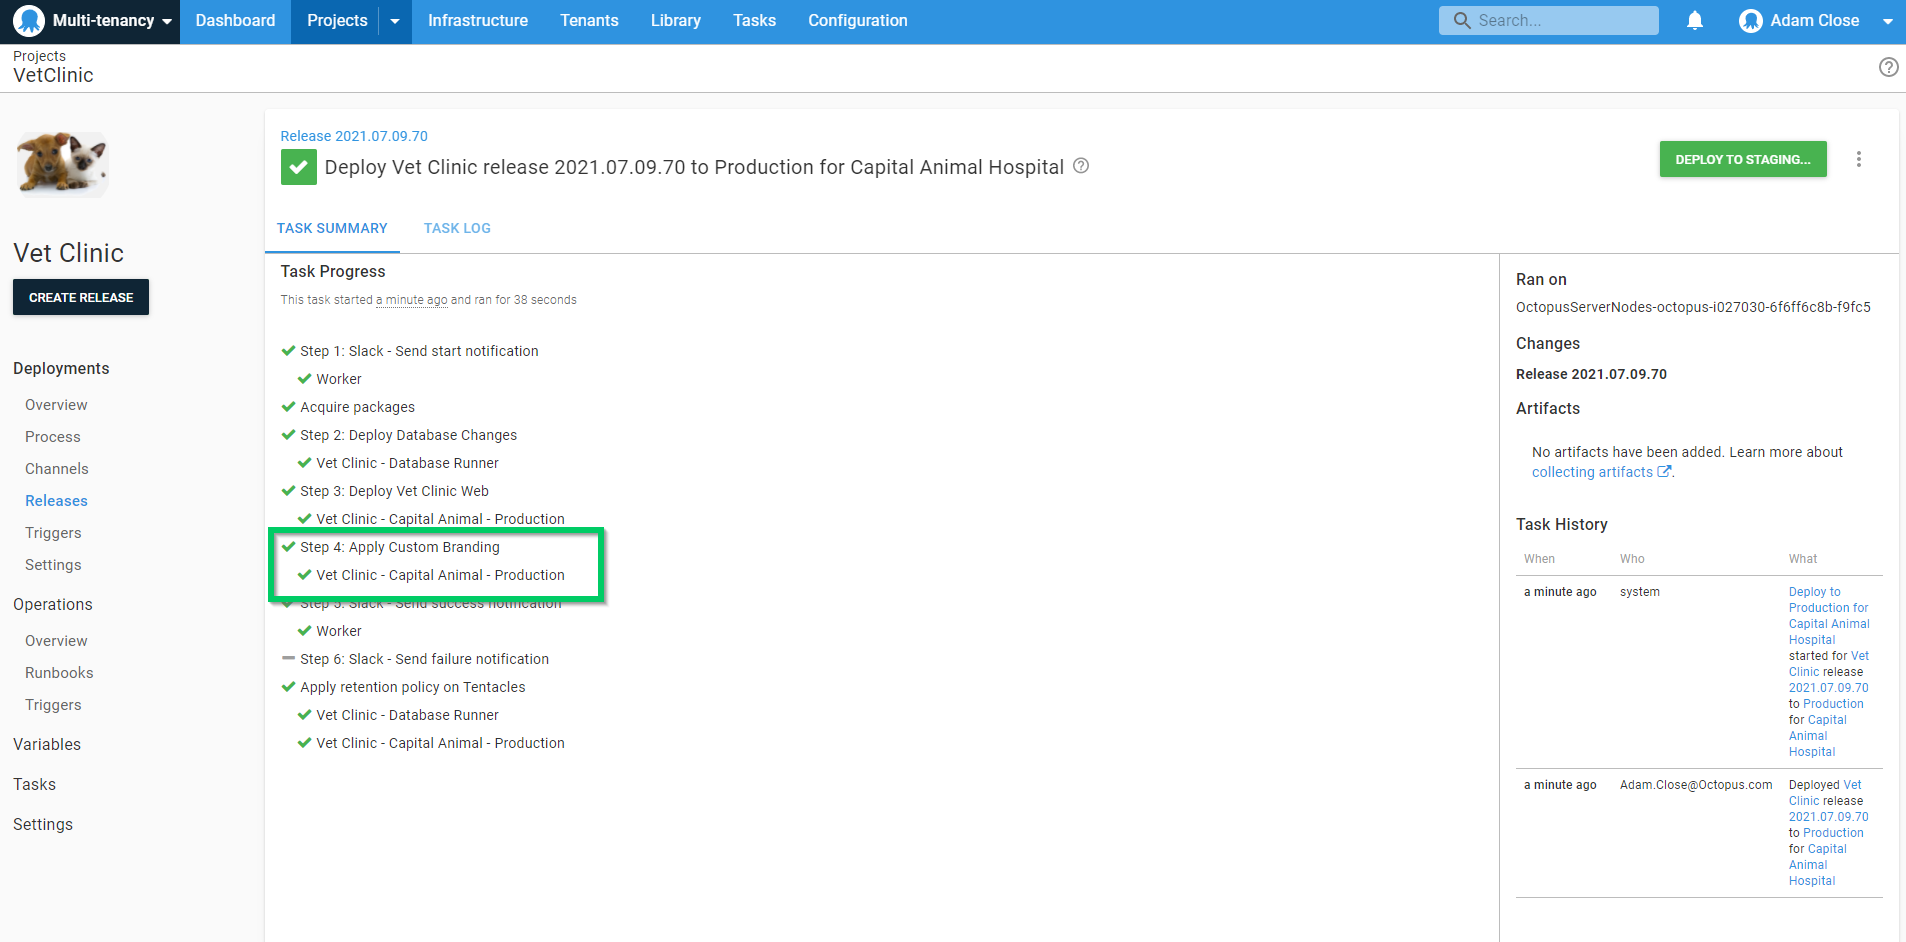Click the green deployment success status icon
The image size is (1906, 942).
(298, 167)
